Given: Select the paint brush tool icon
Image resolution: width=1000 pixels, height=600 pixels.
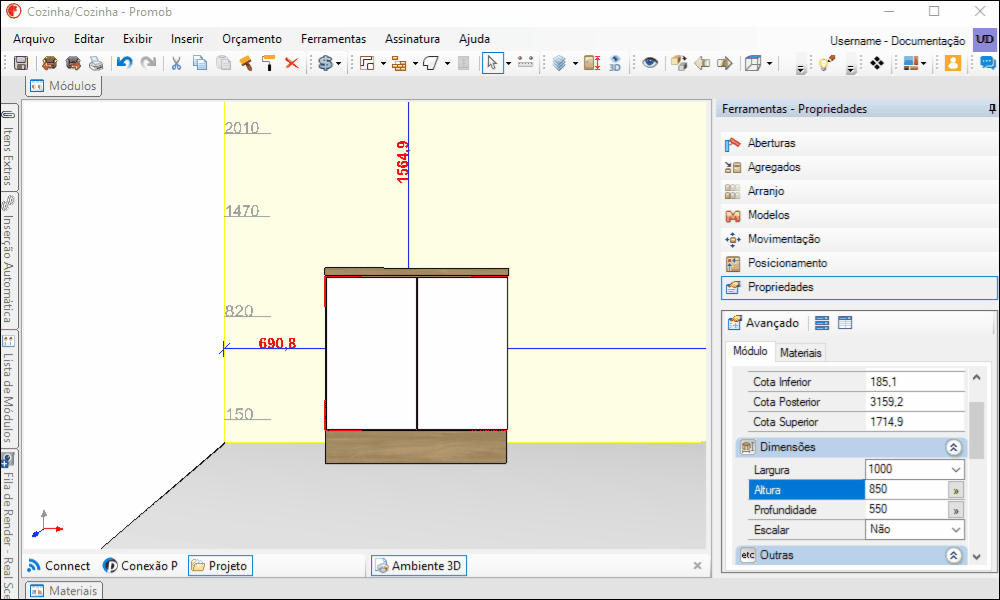Looking at the screenshot, I should (x=246, y=63).
